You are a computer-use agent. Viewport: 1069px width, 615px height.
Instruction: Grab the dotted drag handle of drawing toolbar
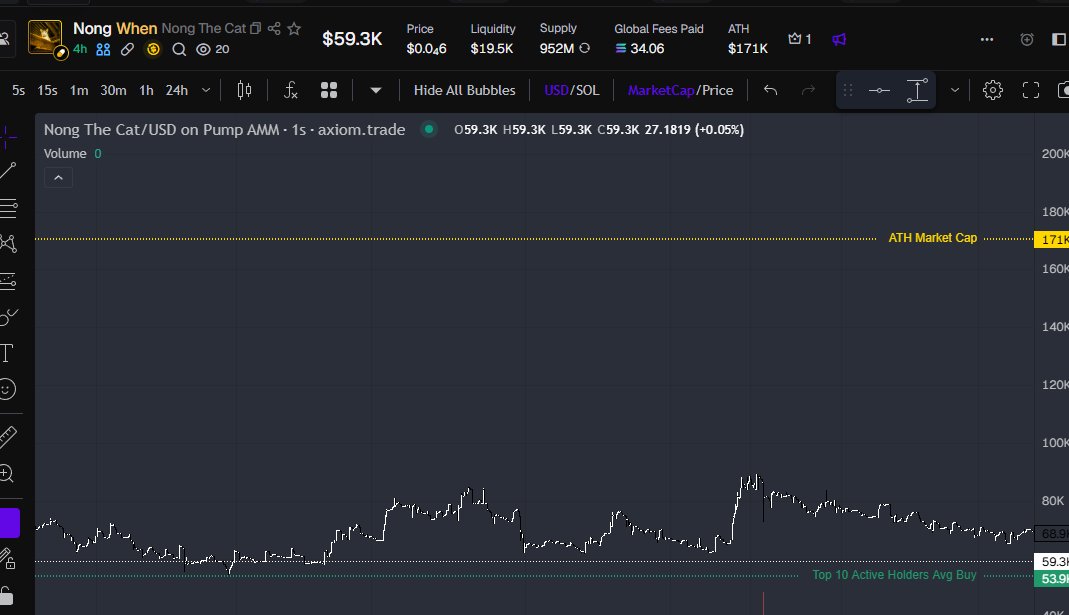[x=848, y=90]
